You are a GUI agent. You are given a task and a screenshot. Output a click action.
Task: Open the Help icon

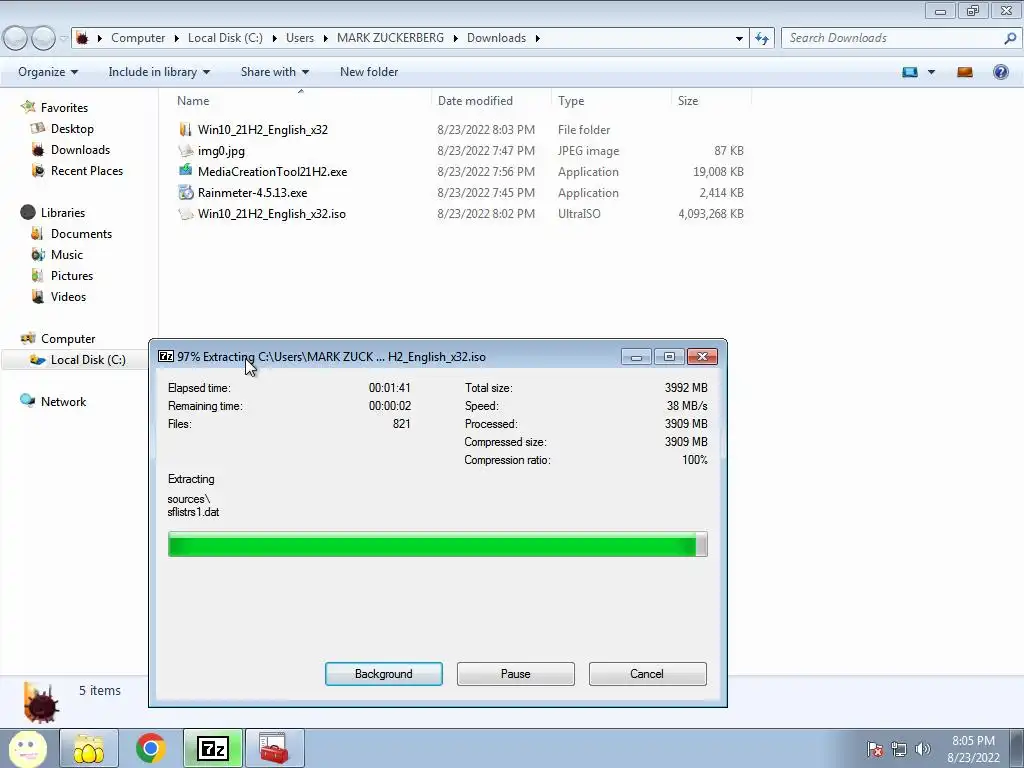pyautogui.click(x=1000, y=72)
